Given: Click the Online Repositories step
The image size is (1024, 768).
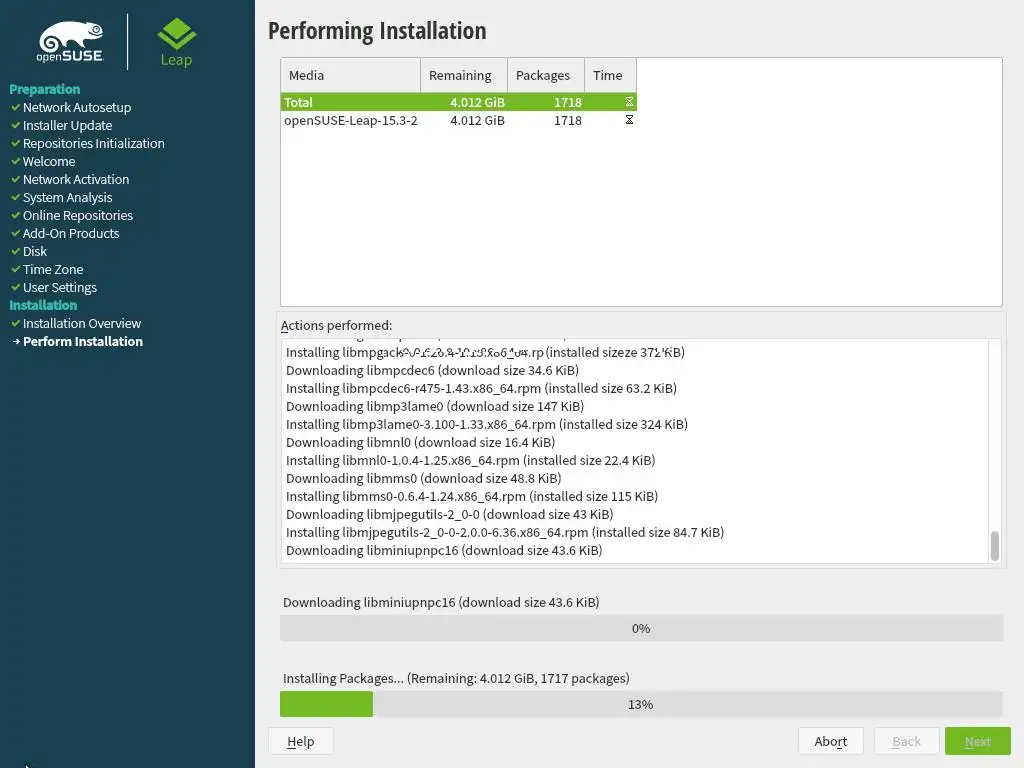Looking at the screenshot, I should [x=78, y=216].
